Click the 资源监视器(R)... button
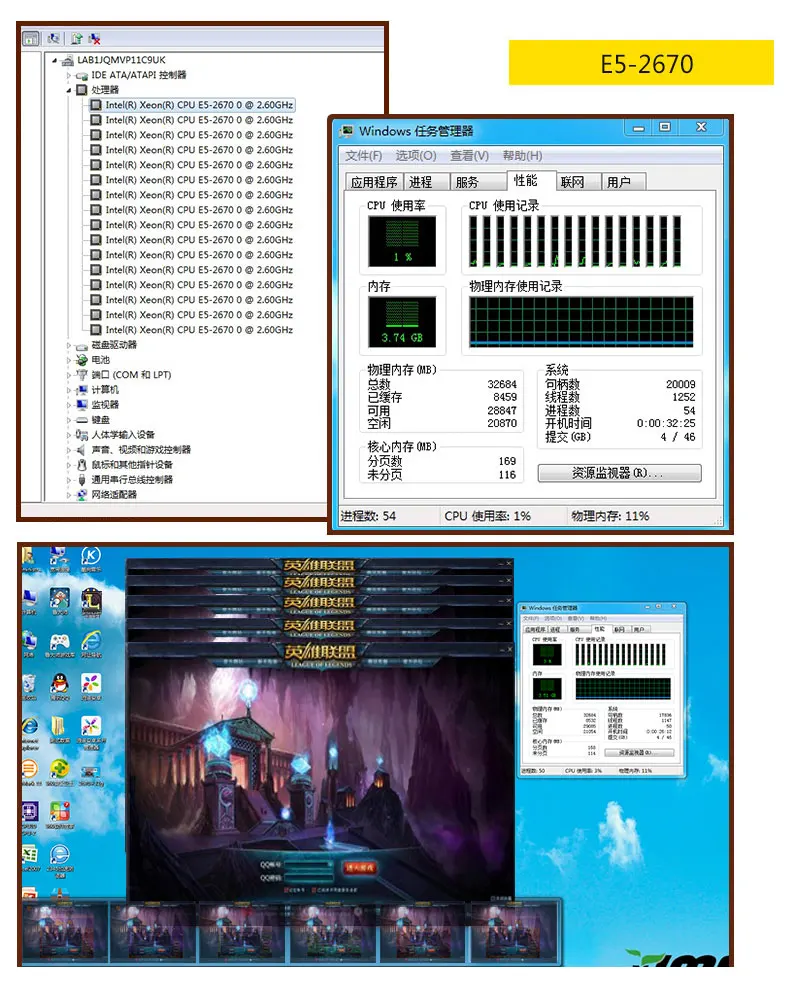Screen dimensions: 790x1000 point(619,473)
